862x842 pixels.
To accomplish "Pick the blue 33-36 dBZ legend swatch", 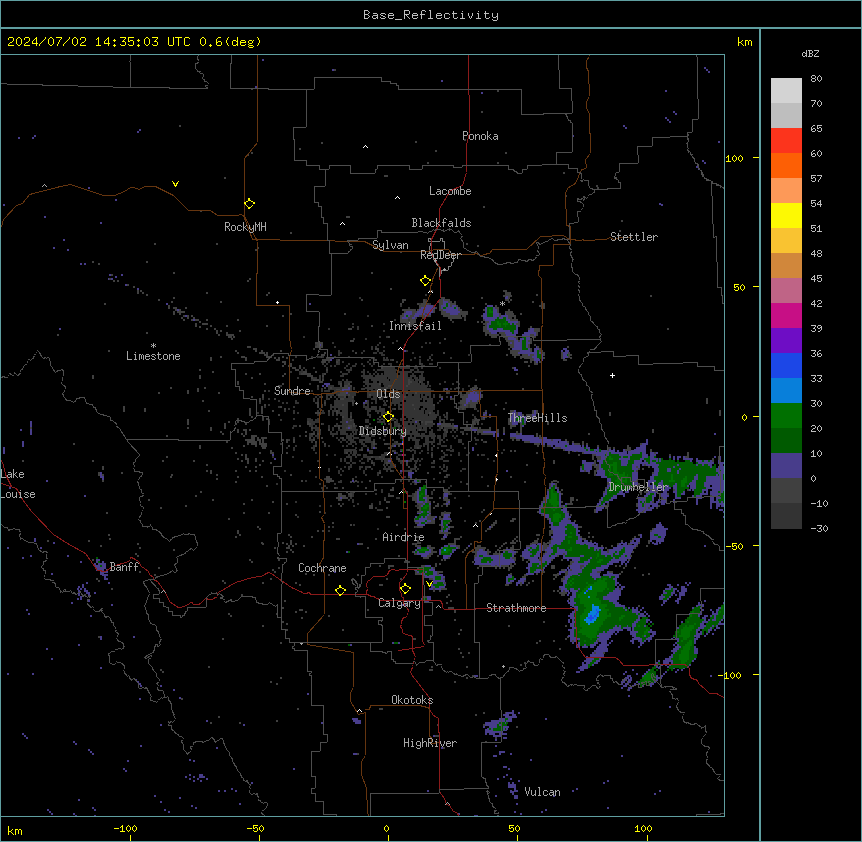I will click(786, 365).
